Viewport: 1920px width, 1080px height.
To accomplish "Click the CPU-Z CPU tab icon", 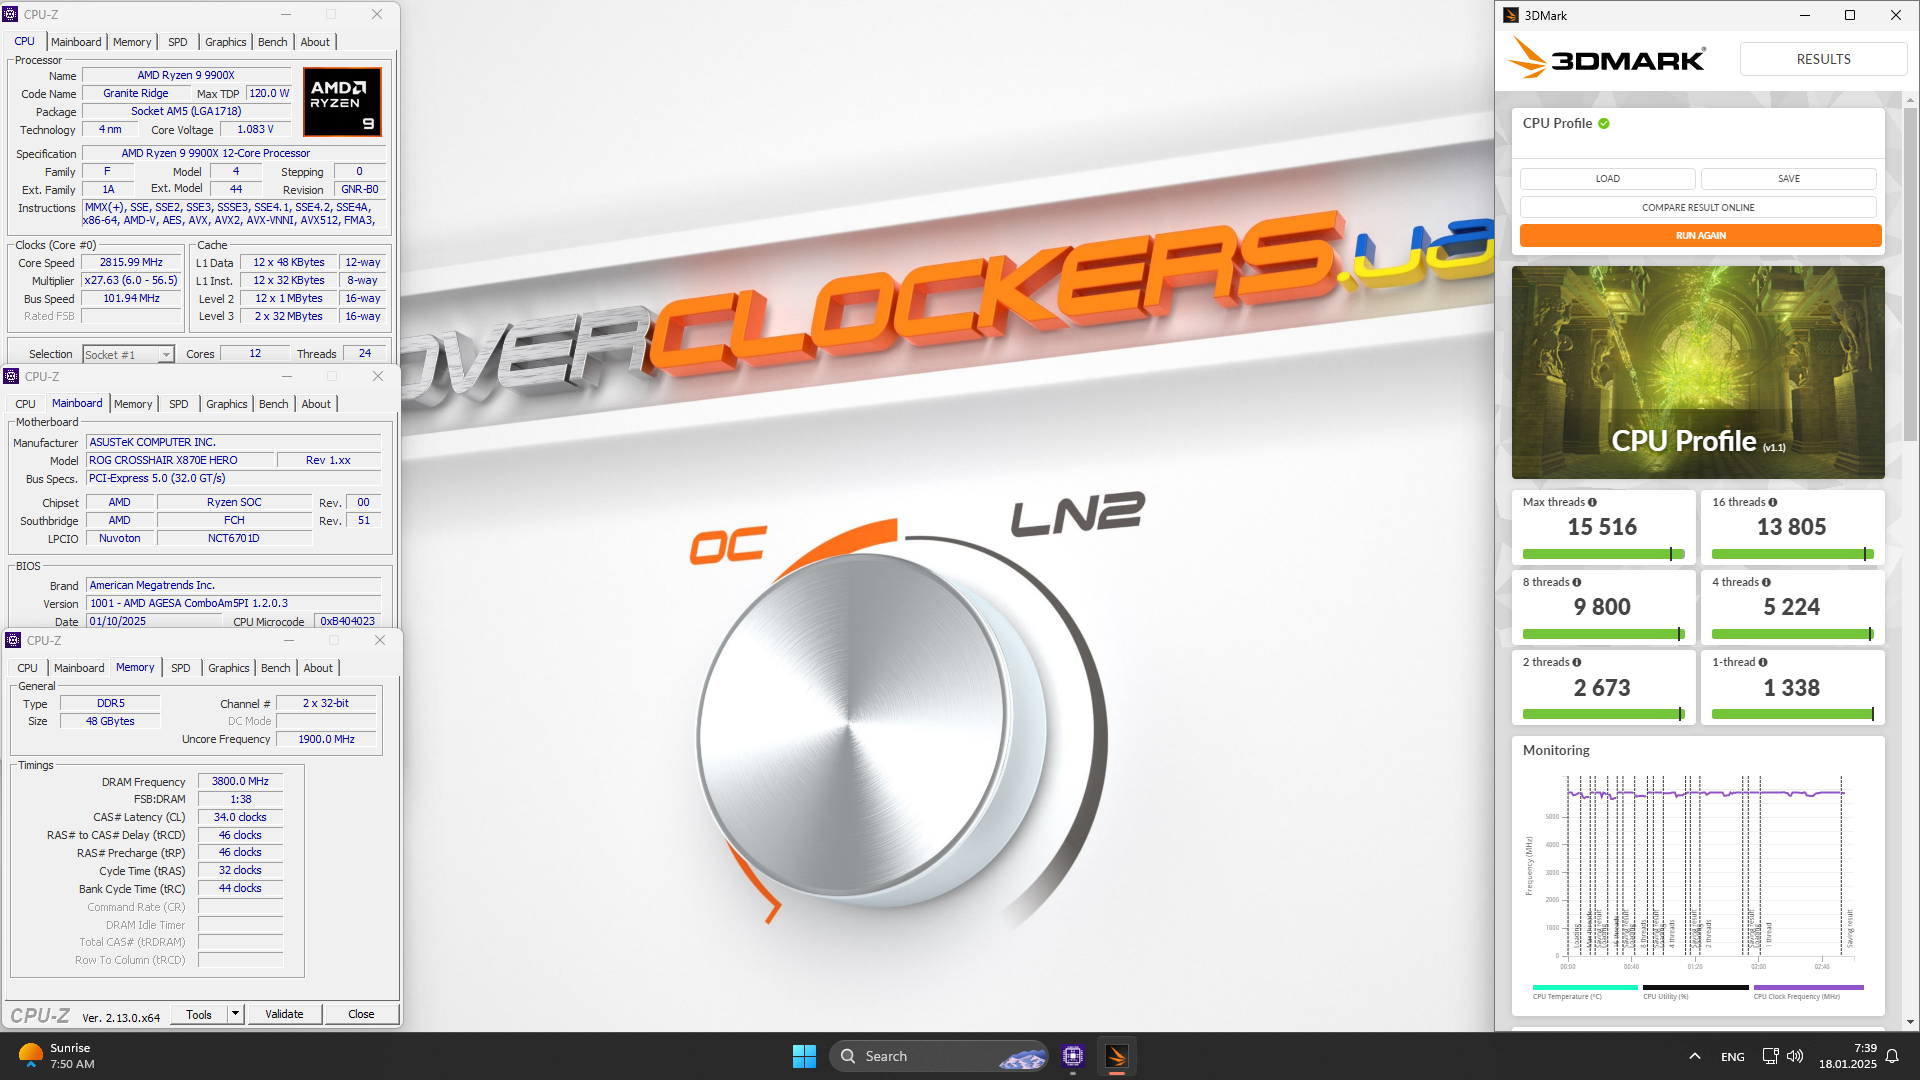I will pyautogui.click(x=25, y=41).
